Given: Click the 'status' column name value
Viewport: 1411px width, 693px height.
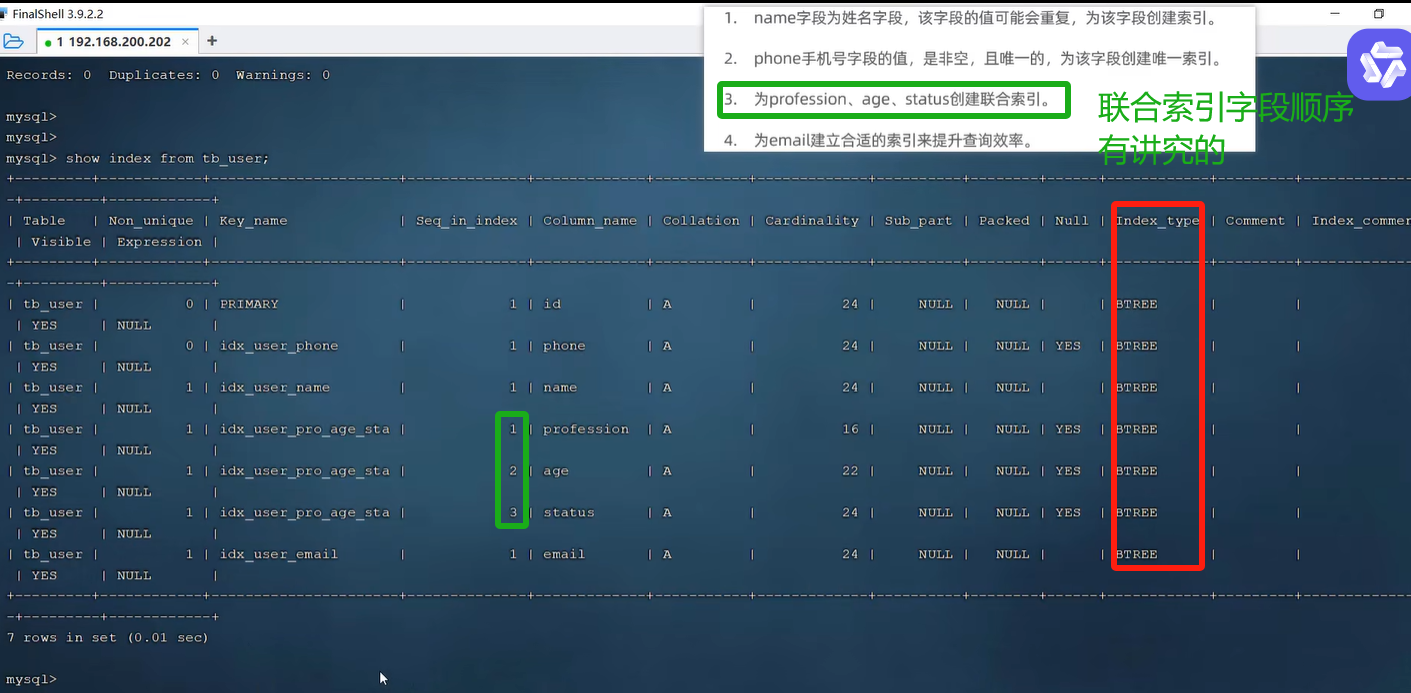Looking at the screenshot, I should click(x=569, y=513).
